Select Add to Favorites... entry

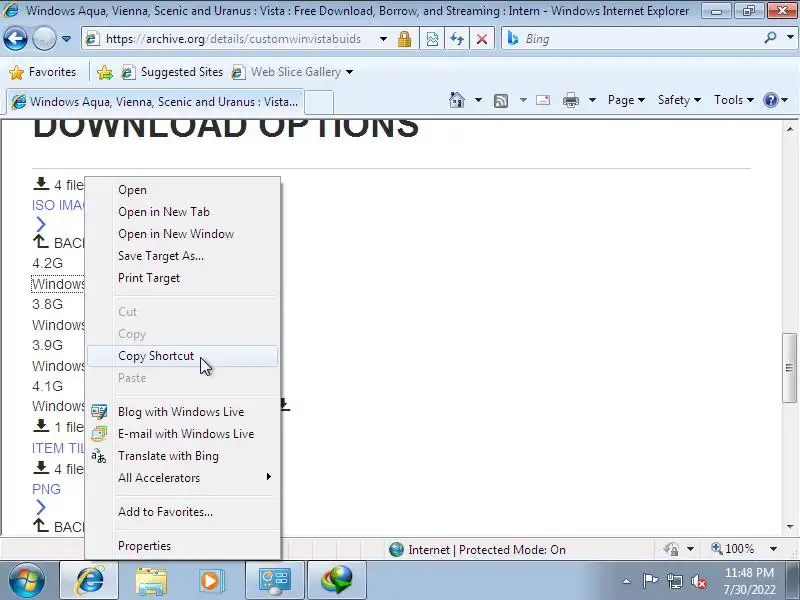click(x=183, y=512)
